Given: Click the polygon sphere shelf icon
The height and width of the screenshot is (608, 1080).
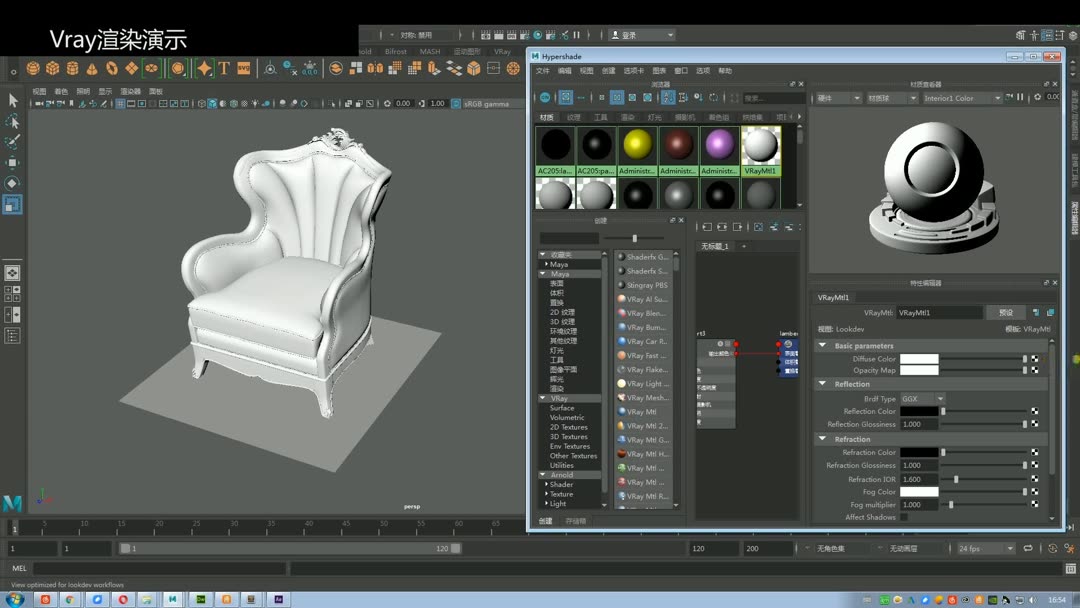Looking at the screenshot, I should (33, 68).
